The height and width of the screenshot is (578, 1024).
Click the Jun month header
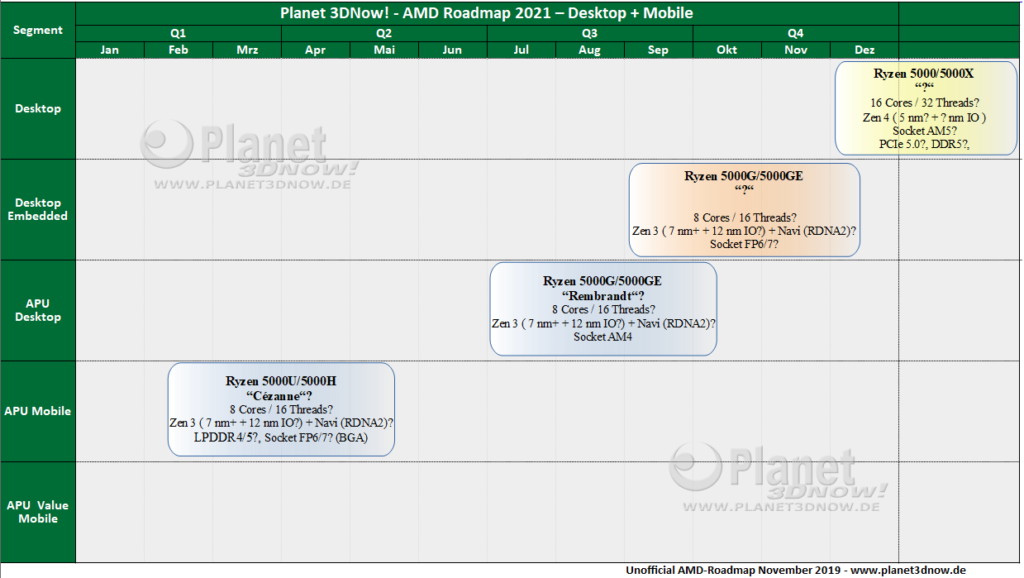coord(452,50)
